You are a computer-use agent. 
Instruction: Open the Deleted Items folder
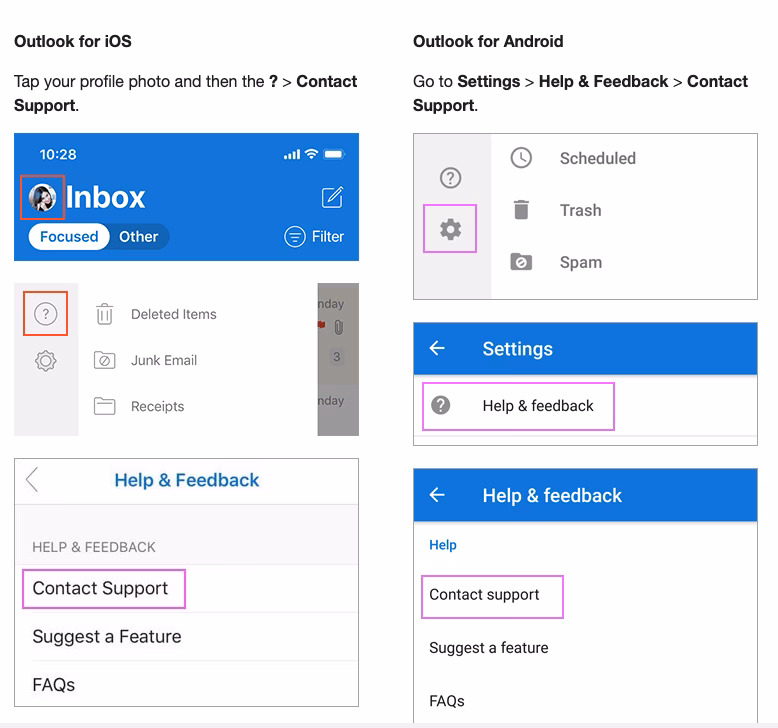click(x=173, y=314)
